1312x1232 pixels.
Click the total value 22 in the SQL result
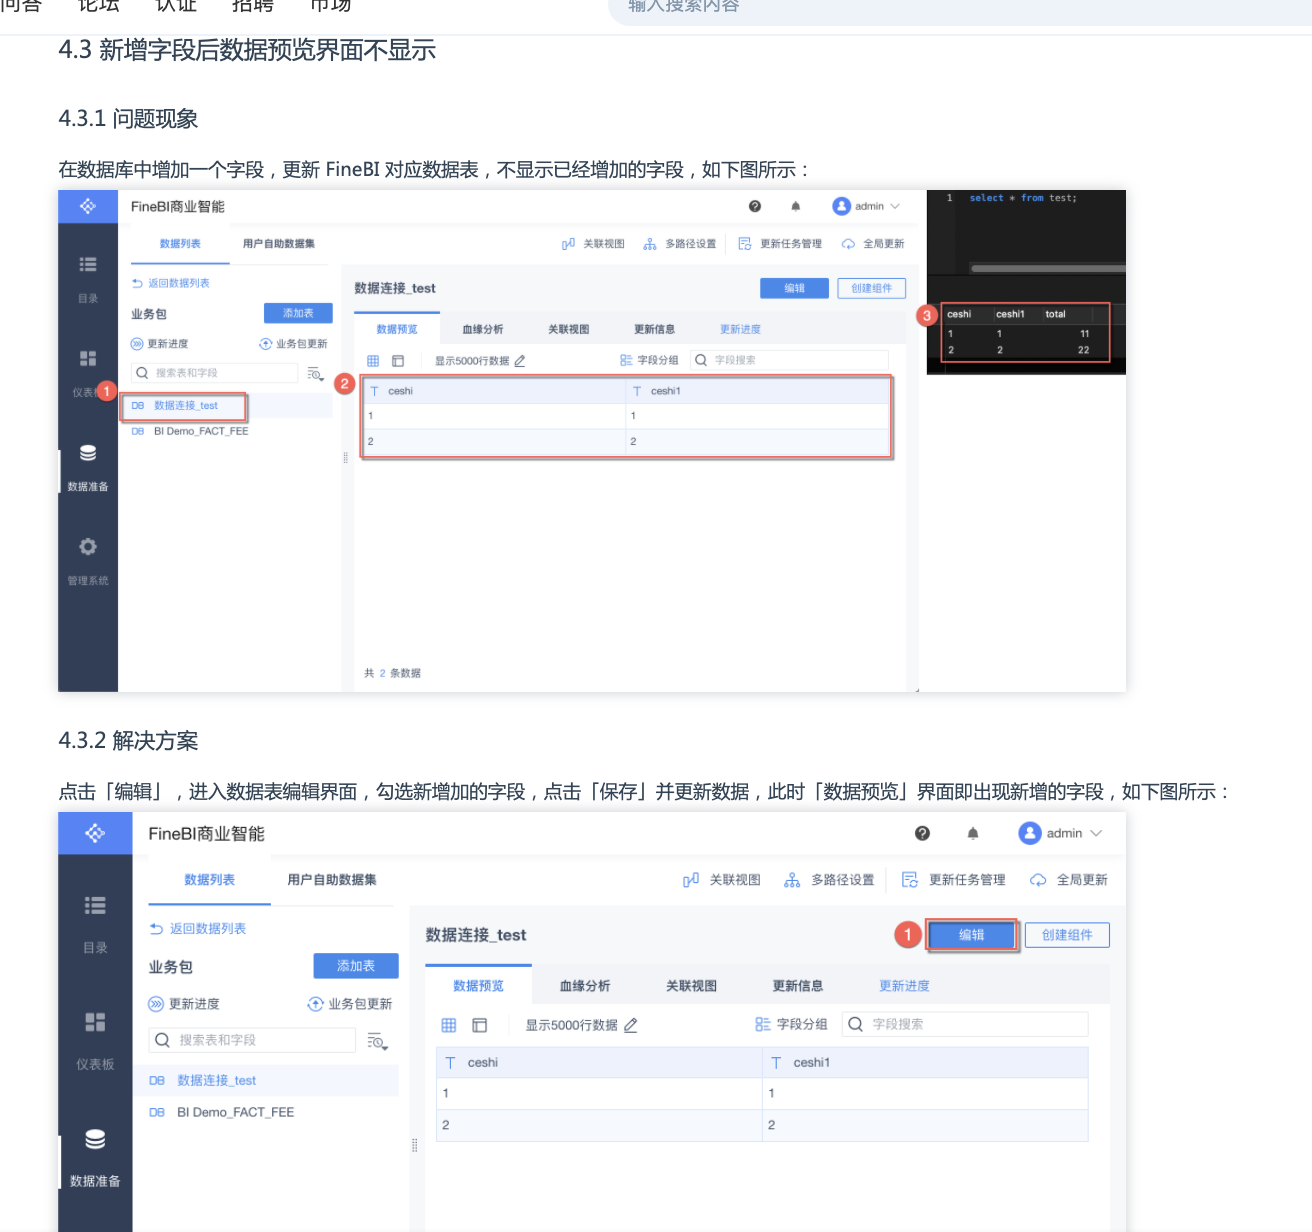point(1083,350)
